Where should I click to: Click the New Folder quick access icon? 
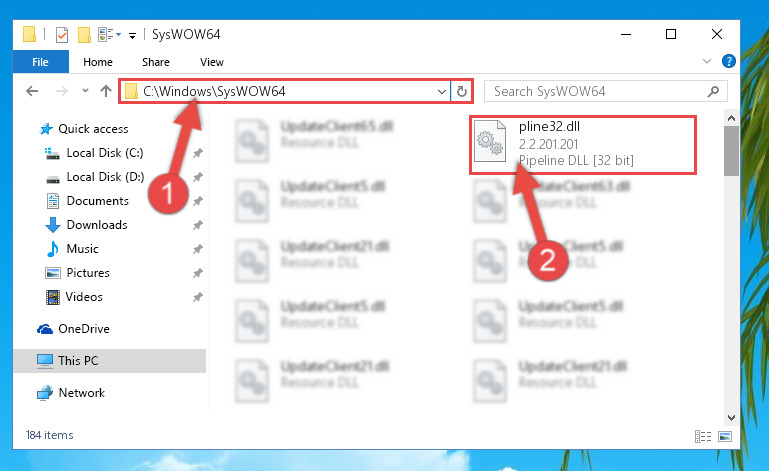[84, 35]
